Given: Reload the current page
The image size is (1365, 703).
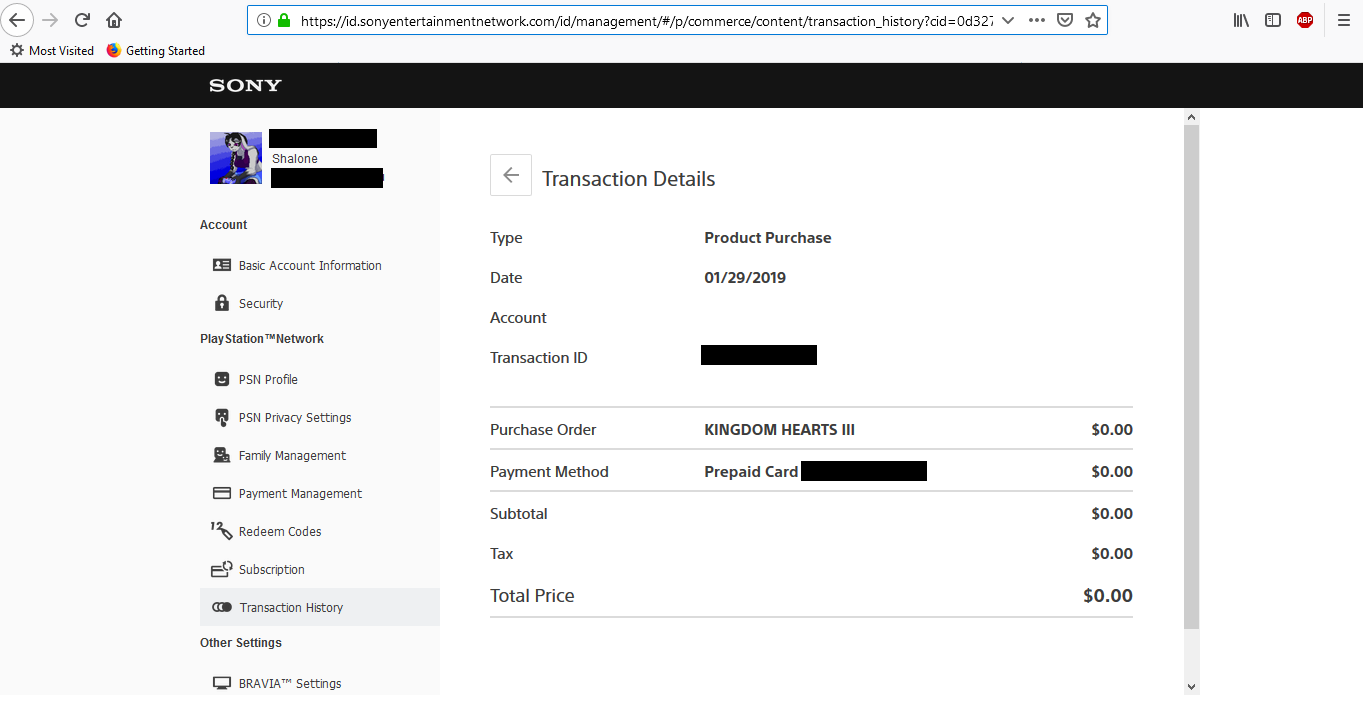Looking at the screenshot, I should 83,20.
